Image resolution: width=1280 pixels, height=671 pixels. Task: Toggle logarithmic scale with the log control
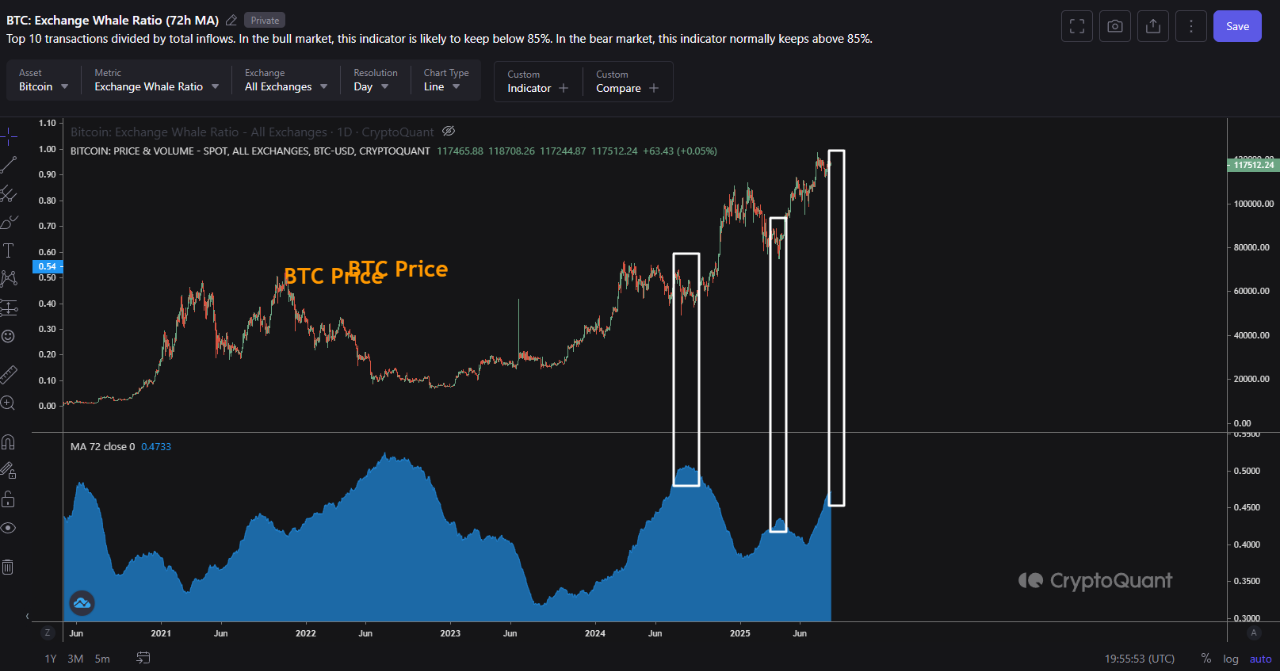(1230, 658)
